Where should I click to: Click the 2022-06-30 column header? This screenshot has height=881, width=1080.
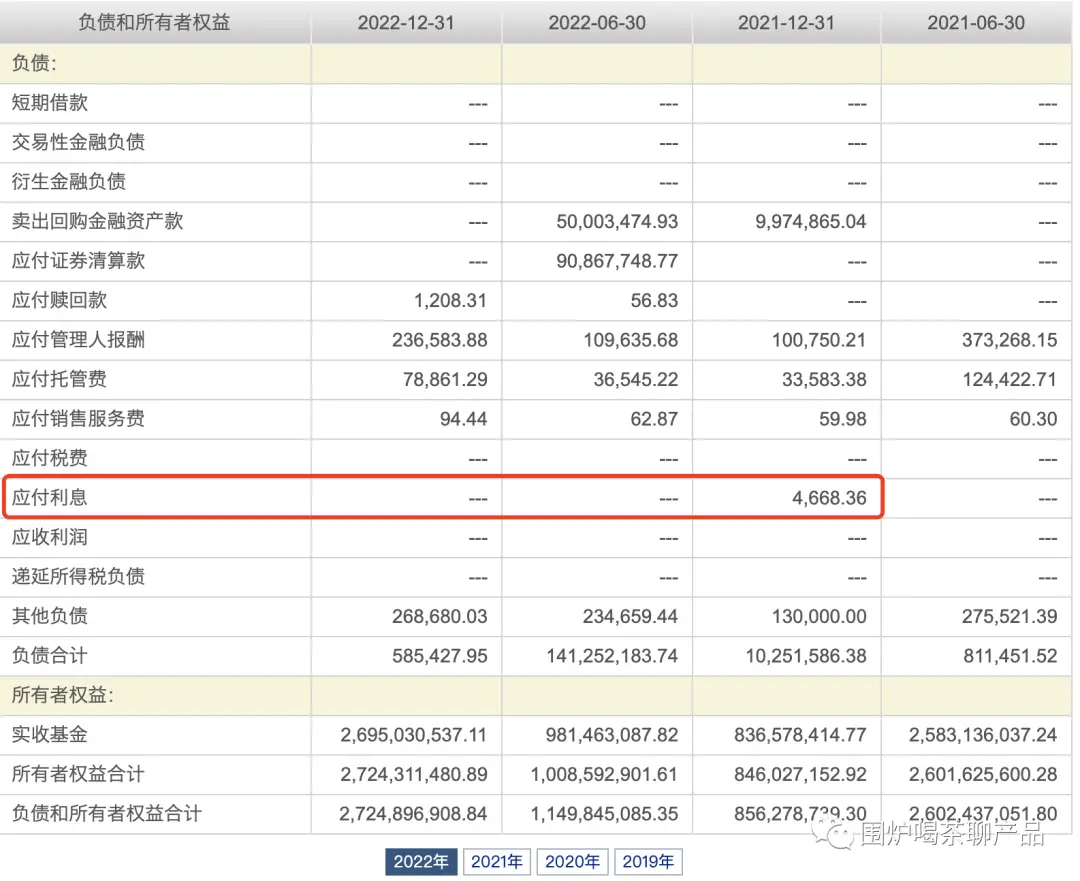[596, 22]
